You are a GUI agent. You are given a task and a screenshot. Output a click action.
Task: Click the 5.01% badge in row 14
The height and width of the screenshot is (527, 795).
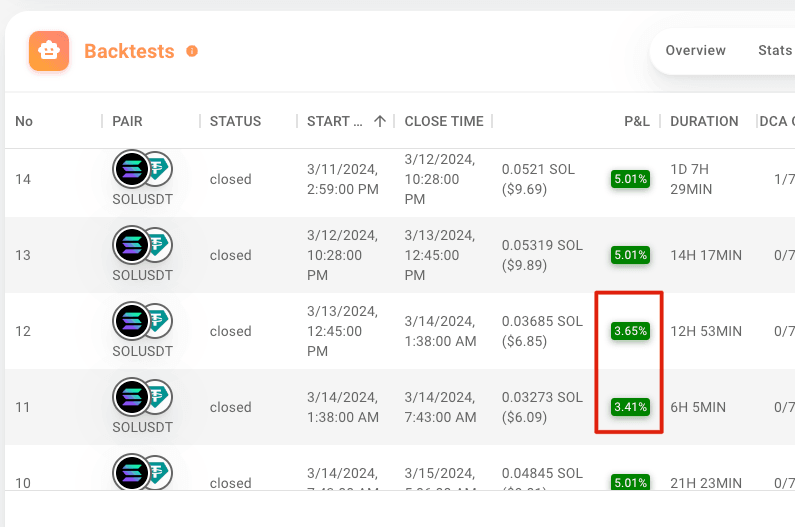pyautogui.click(x=631, y=179)
